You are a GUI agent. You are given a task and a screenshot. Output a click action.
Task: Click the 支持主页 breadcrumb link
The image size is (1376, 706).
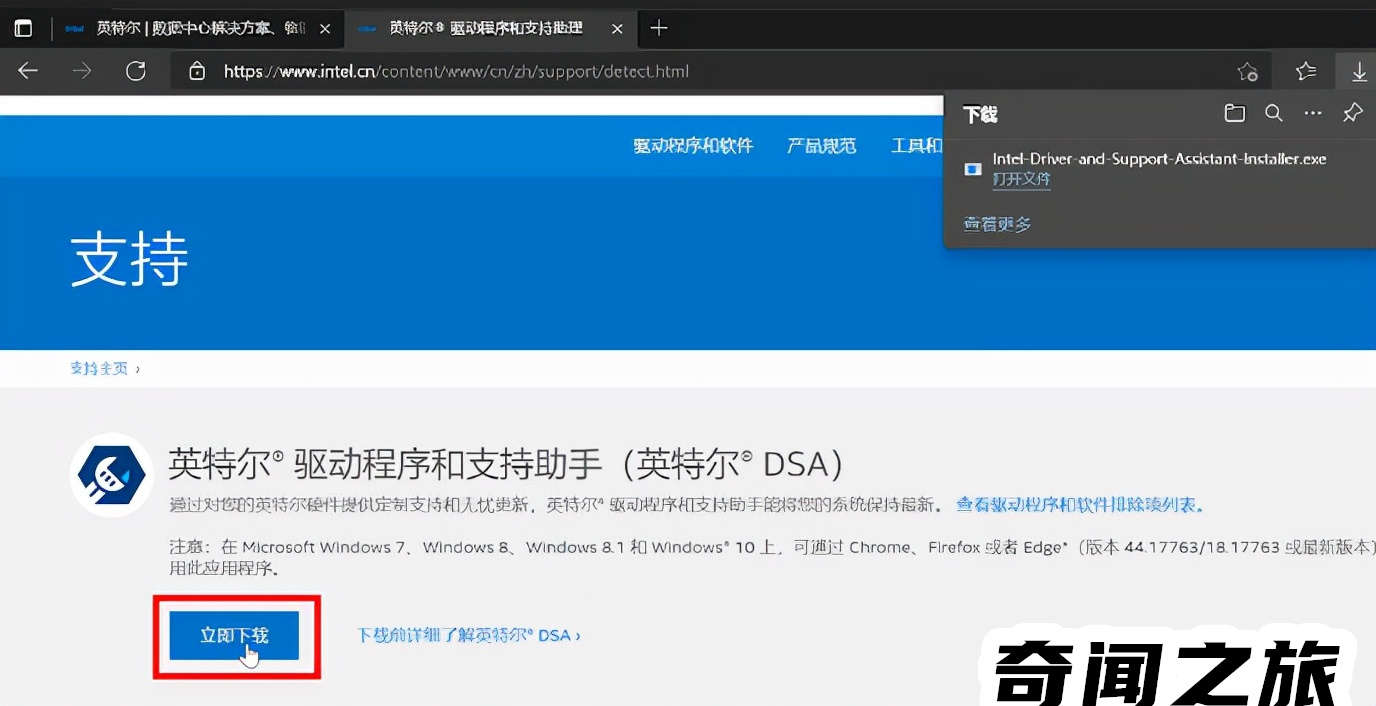99,368
